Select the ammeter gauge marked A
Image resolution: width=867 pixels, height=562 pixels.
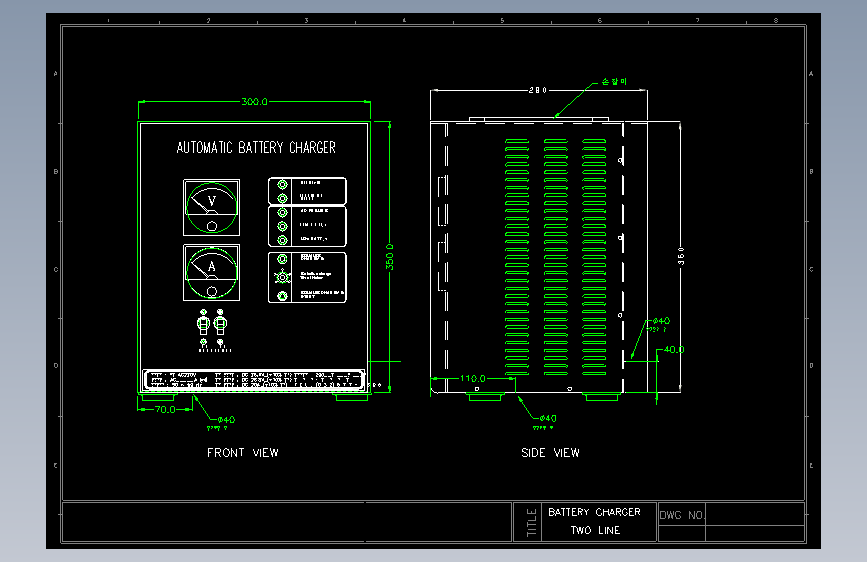click(x=212, y=273)
